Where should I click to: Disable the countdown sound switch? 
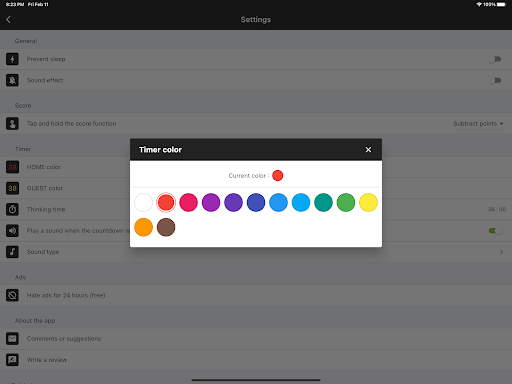point(496,231)
